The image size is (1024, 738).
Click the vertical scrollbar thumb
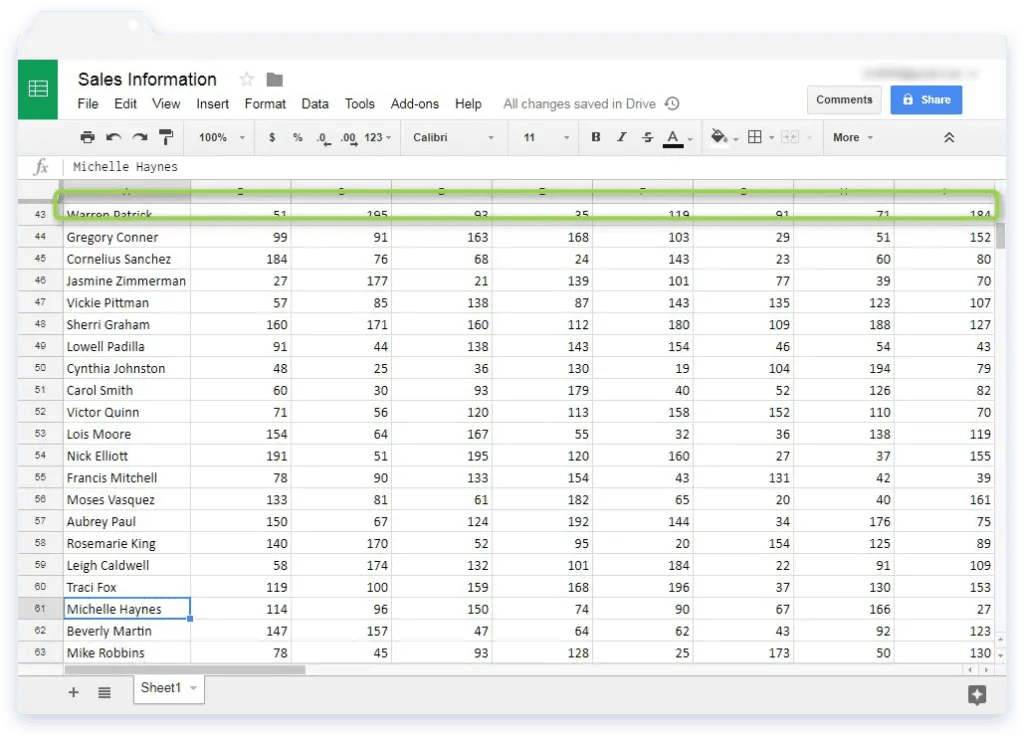[x=1000, y=234]
